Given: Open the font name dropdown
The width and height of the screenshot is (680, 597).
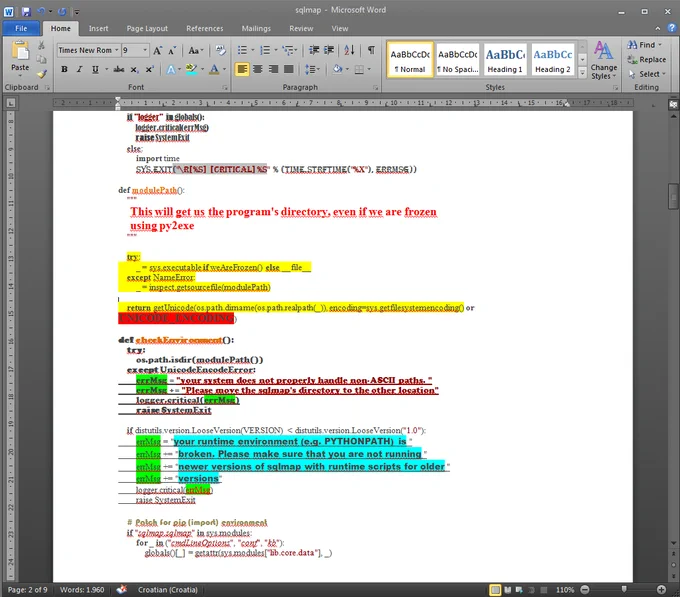Looking at the screenshot, I should point(117,50).
